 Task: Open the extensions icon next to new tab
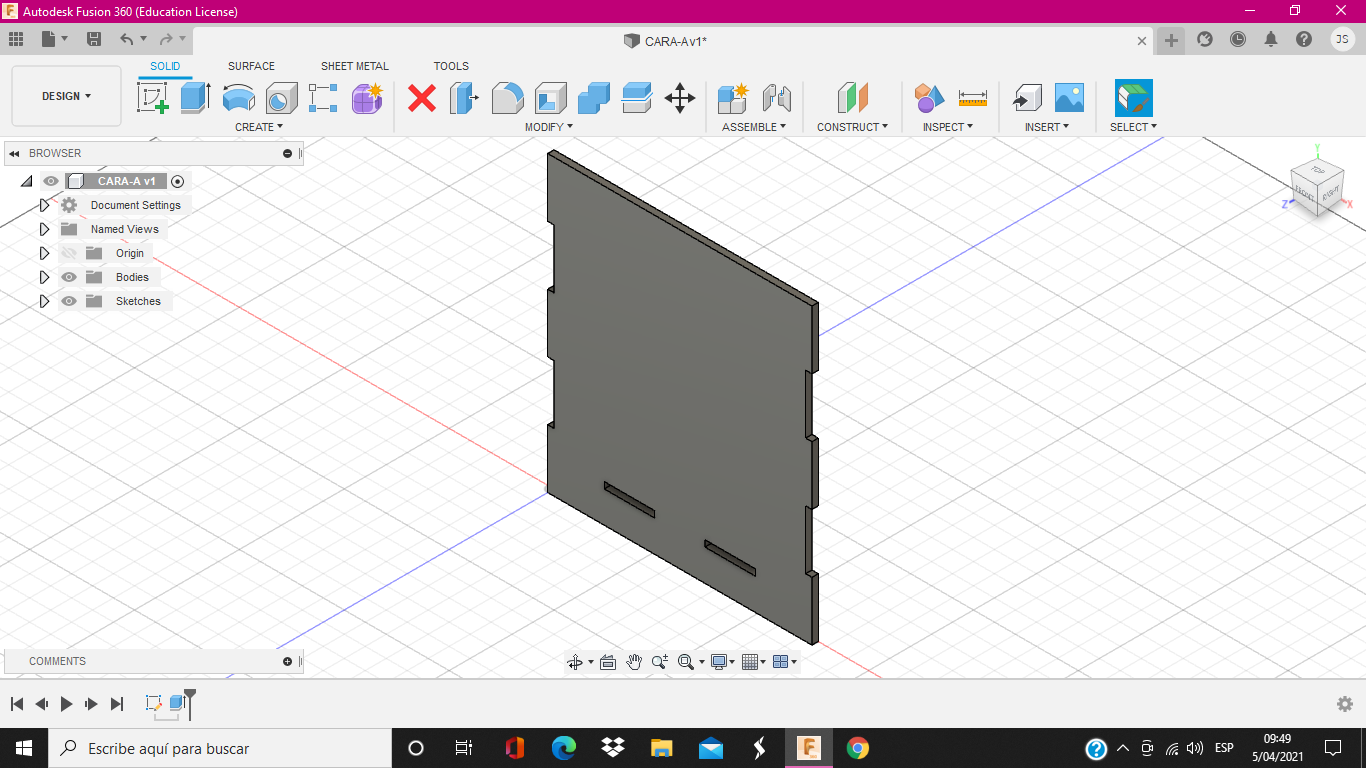click(x=1205, y=39)
